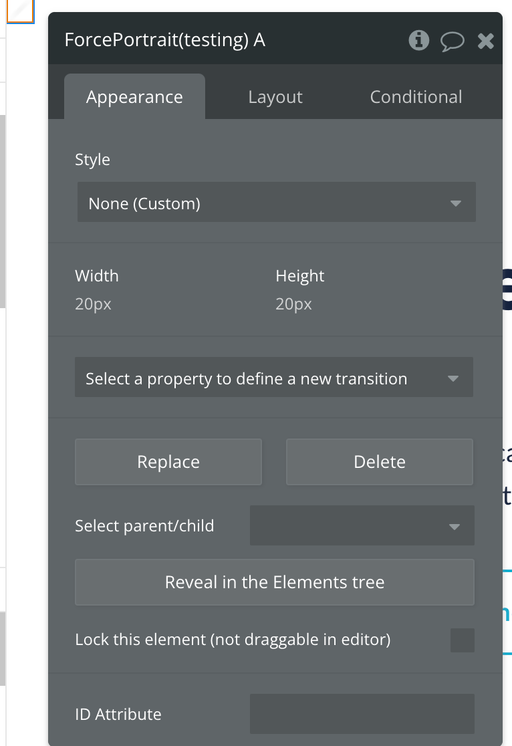
Task: Expand the new transition property dropdown
Action: tap(274, 377)
